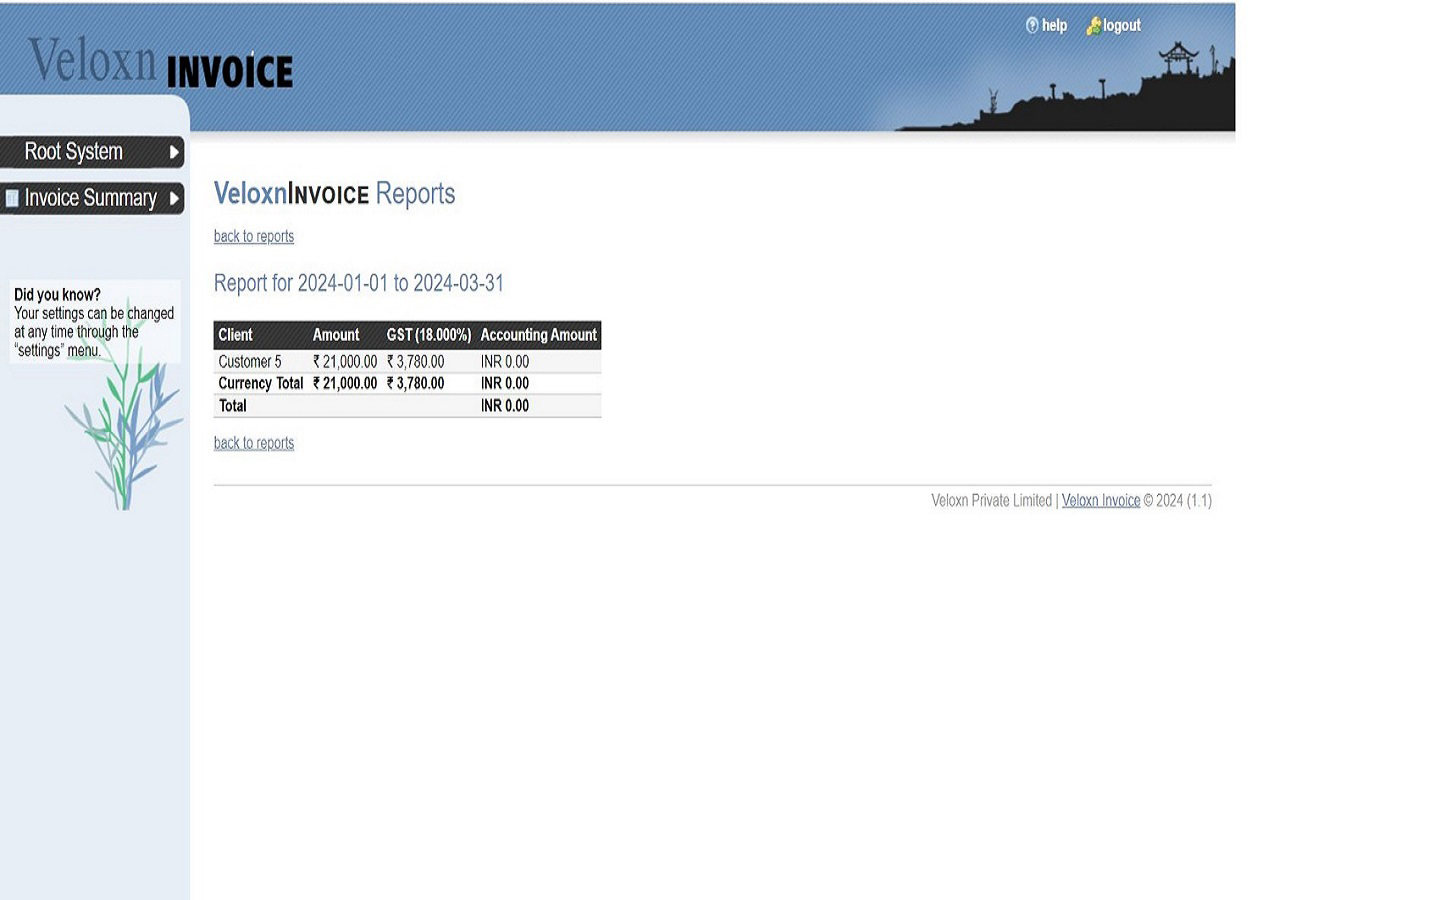
Task: Click the Veloxn Invoice header logo
Action: click(161, 63)
